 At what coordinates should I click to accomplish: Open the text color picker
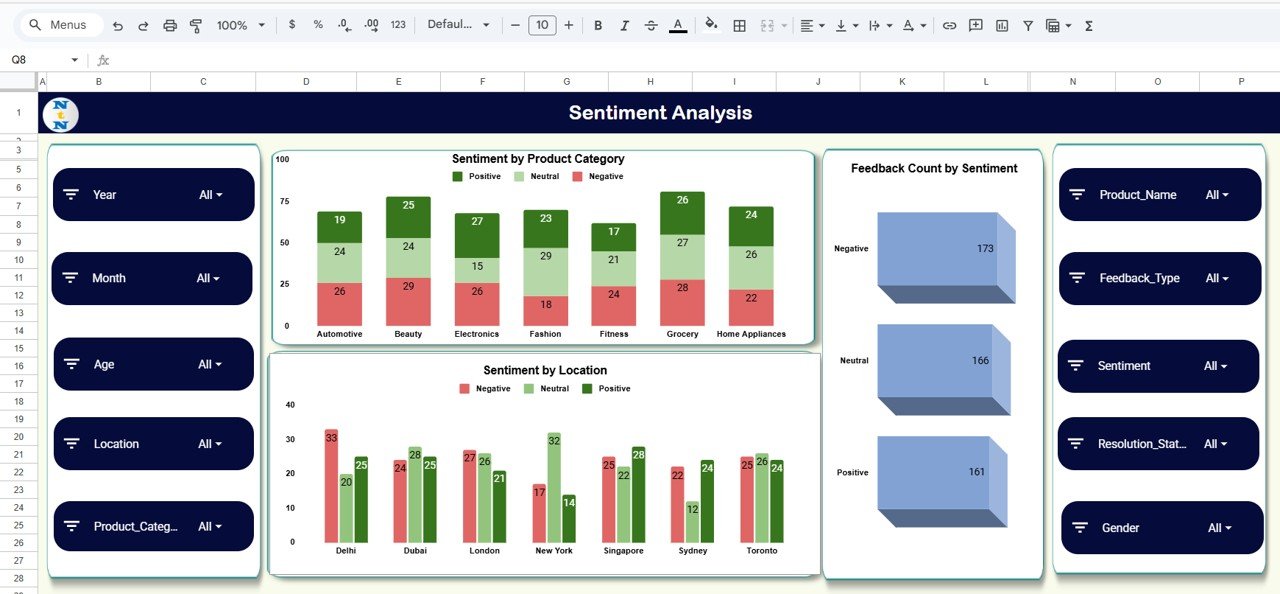click(677, 24)
